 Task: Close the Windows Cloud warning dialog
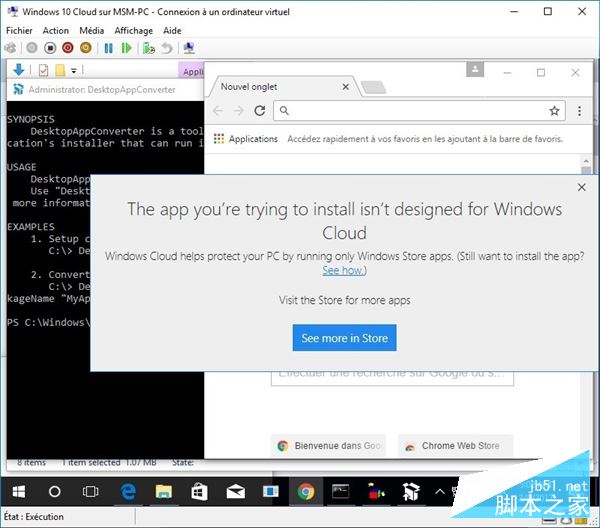click(x=582, y=187)
